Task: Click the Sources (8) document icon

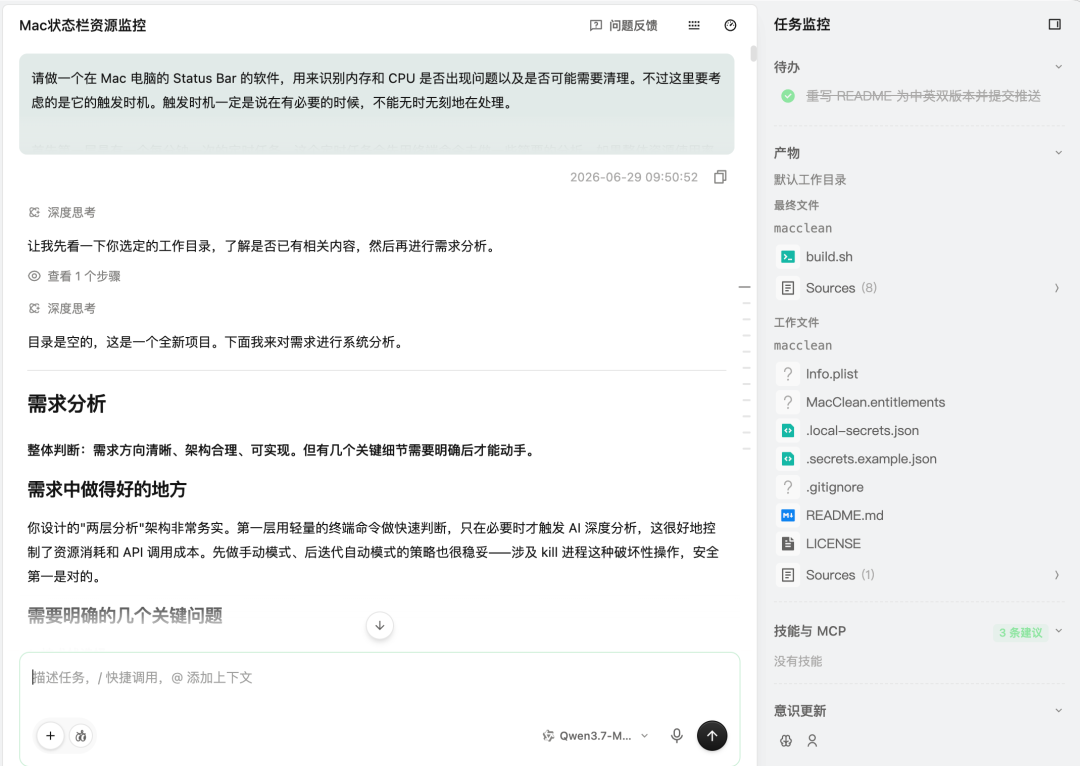Action: tap(788, 288)
